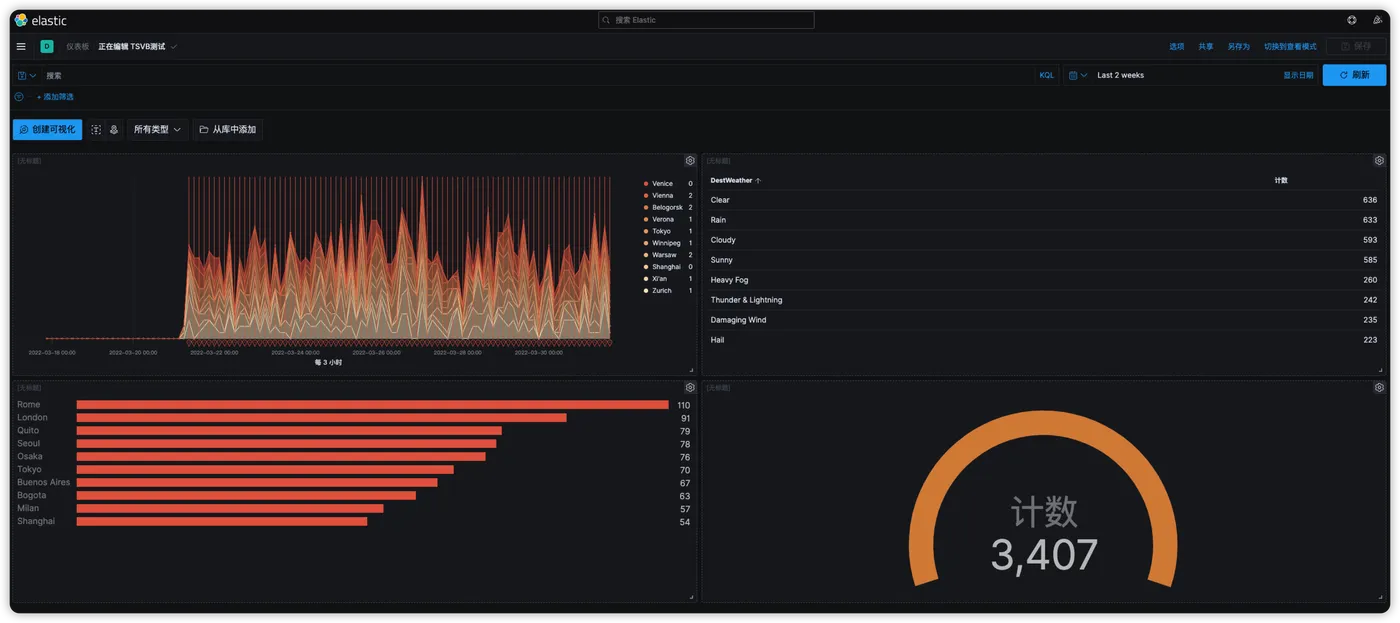Click the blue 刷新 button

tap(1354, 75)
